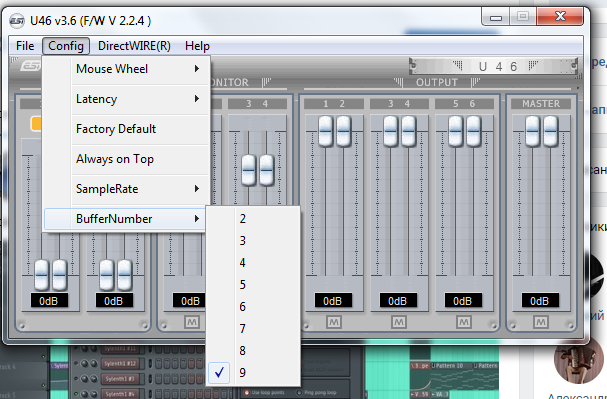607x399 pixels.
Task: Mute the Output 5 6 channel
Action: pyautogui.click(x=463, y=322)
